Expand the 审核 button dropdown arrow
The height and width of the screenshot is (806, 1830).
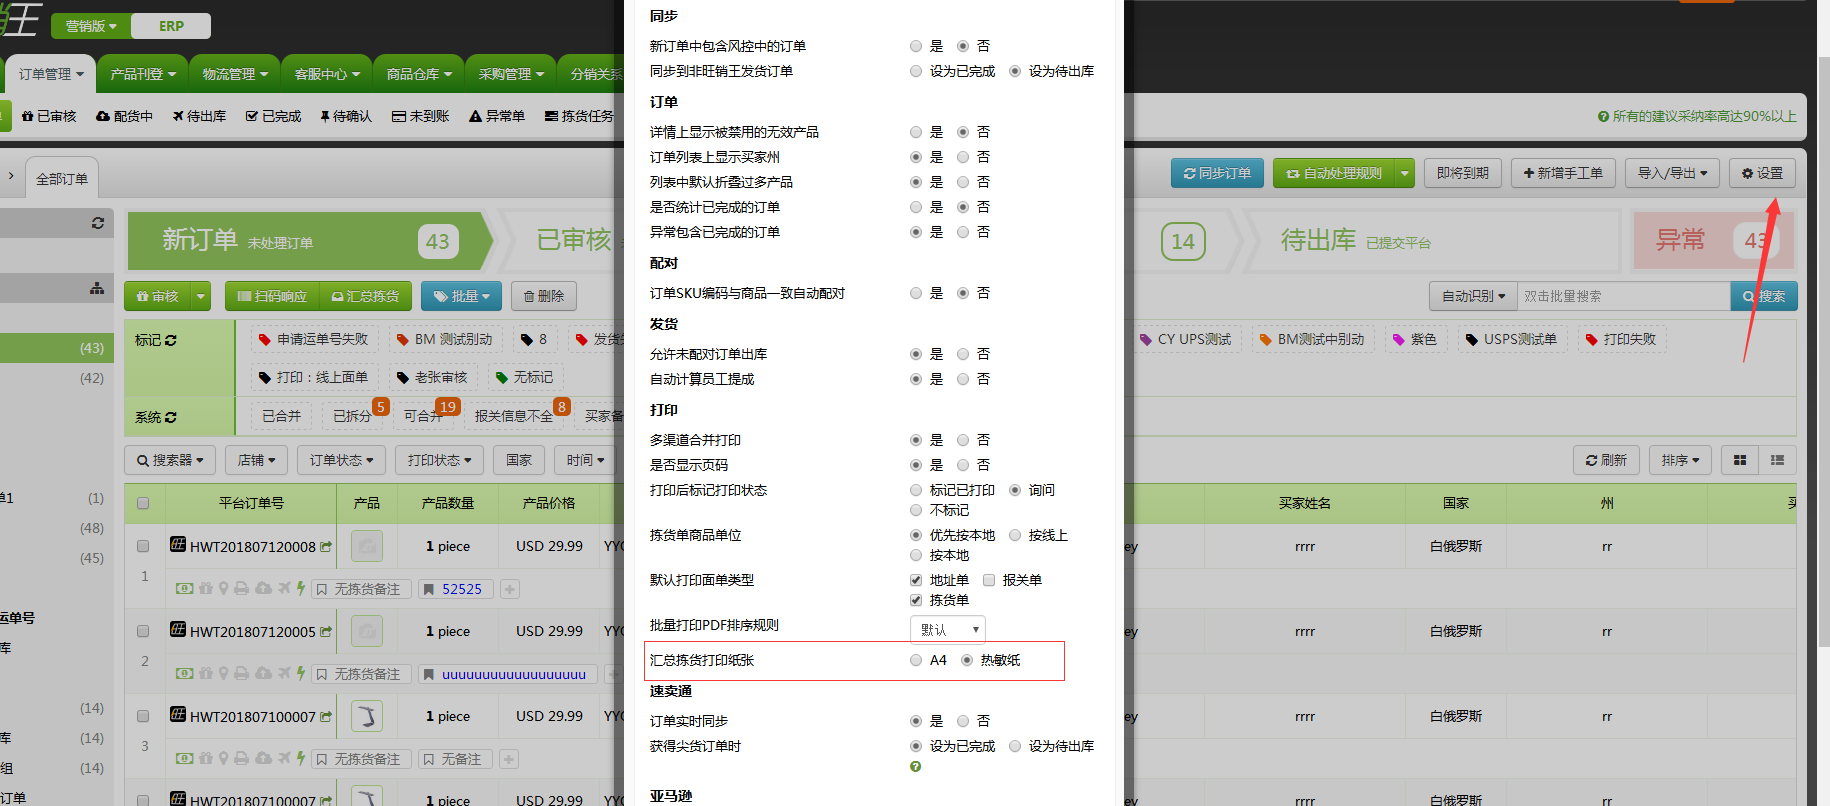(x=201, y=296)
